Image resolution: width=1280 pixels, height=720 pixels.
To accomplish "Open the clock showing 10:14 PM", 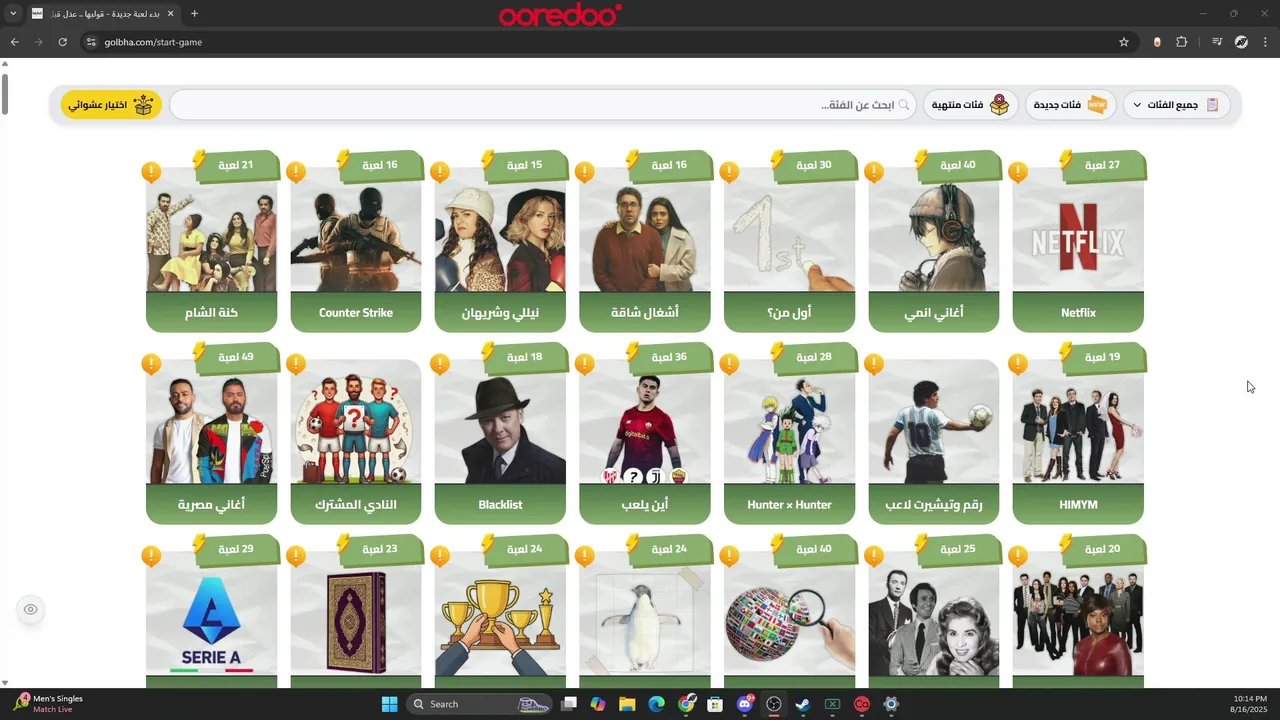I will (1250, 704).
